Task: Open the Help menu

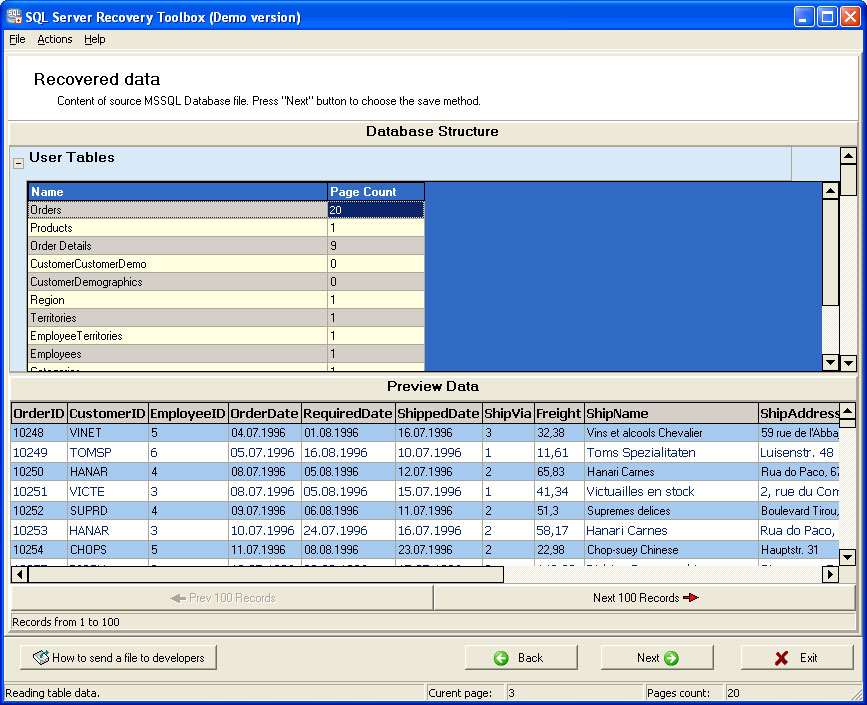Action: point(94,39)
